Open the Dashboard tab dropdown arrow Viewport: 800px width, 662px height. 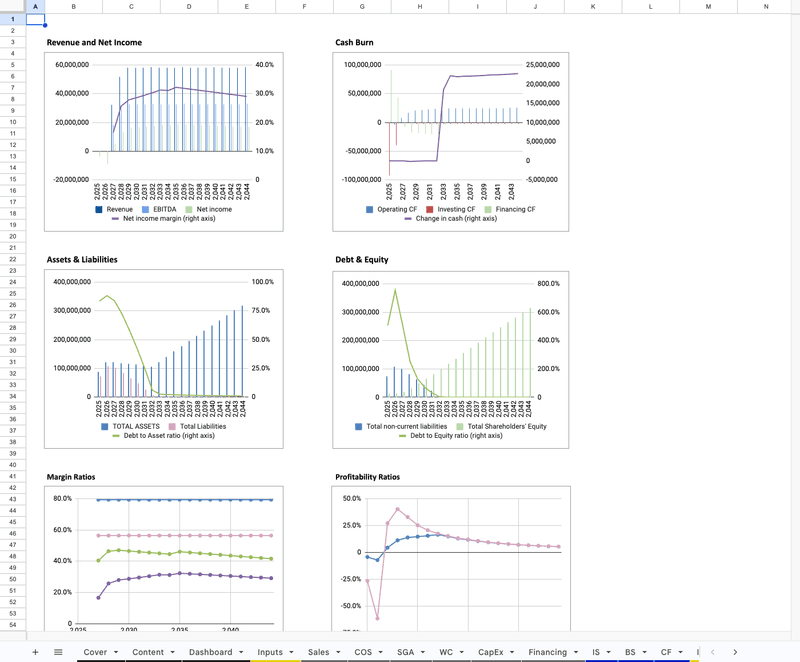click(x=240, y=652)
